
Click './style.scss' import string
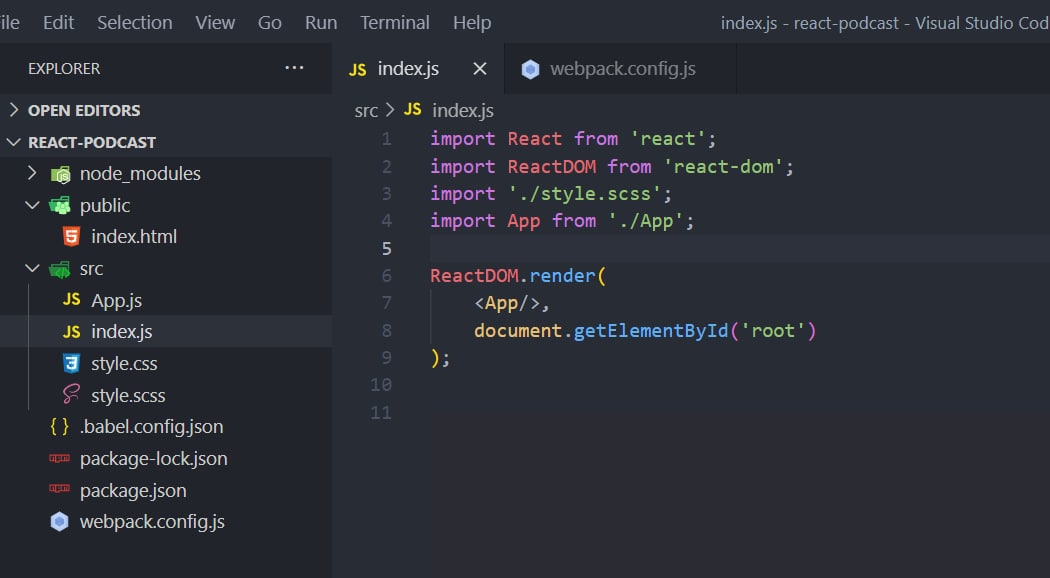pos(584,194)
